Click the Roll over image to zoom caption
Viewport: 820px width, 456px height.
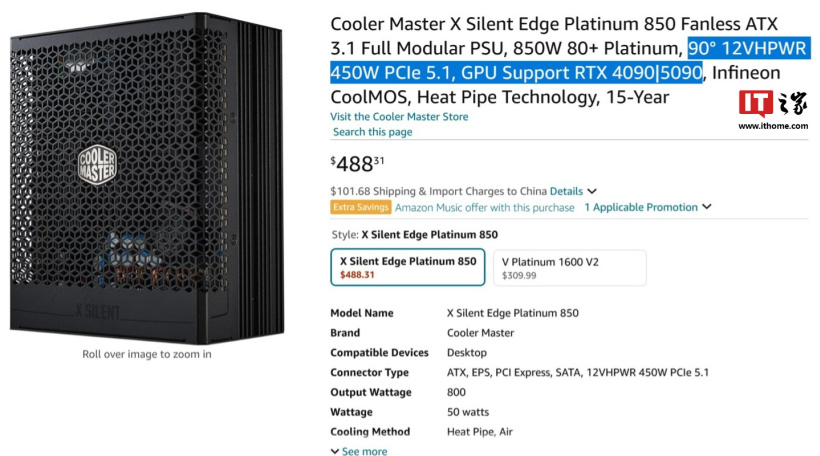click(146, 353)
